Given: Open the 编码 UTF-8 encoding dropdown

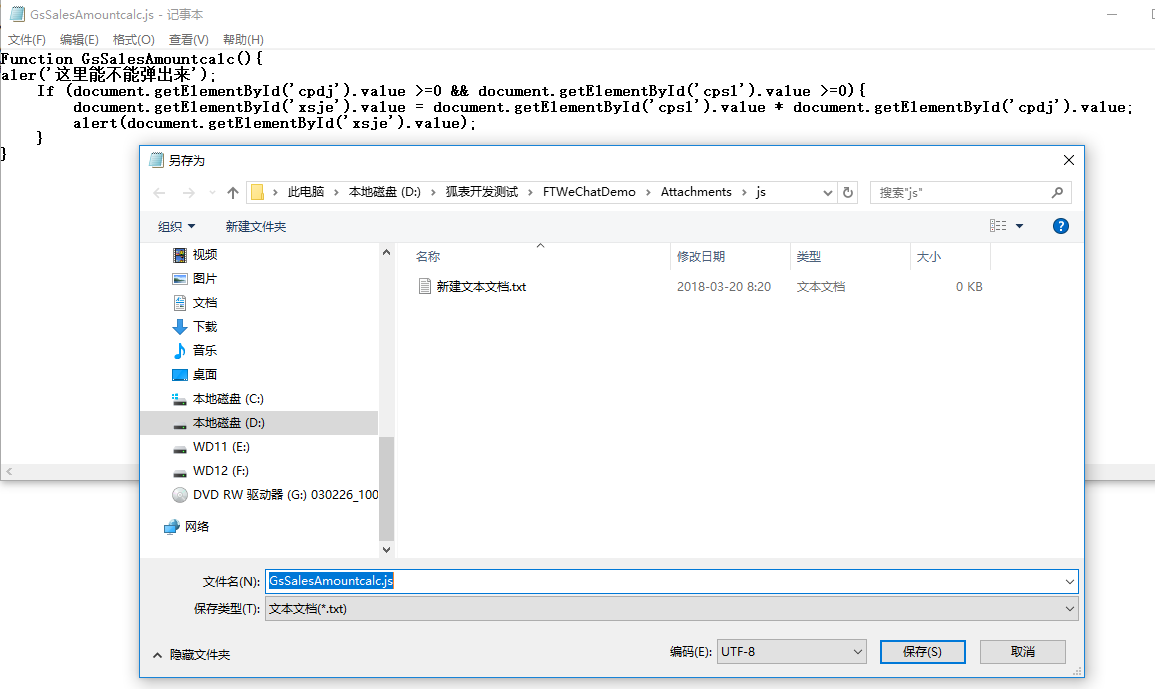Looking at the screenshot, I should point(791,652).
